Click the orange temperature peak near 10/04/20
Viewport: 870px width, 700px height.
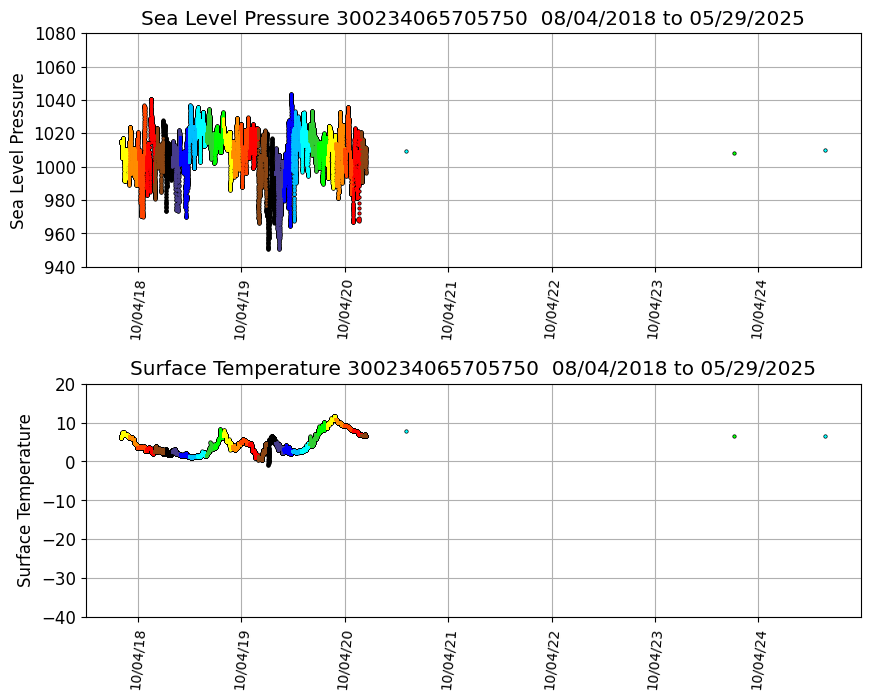pos(335,417)
